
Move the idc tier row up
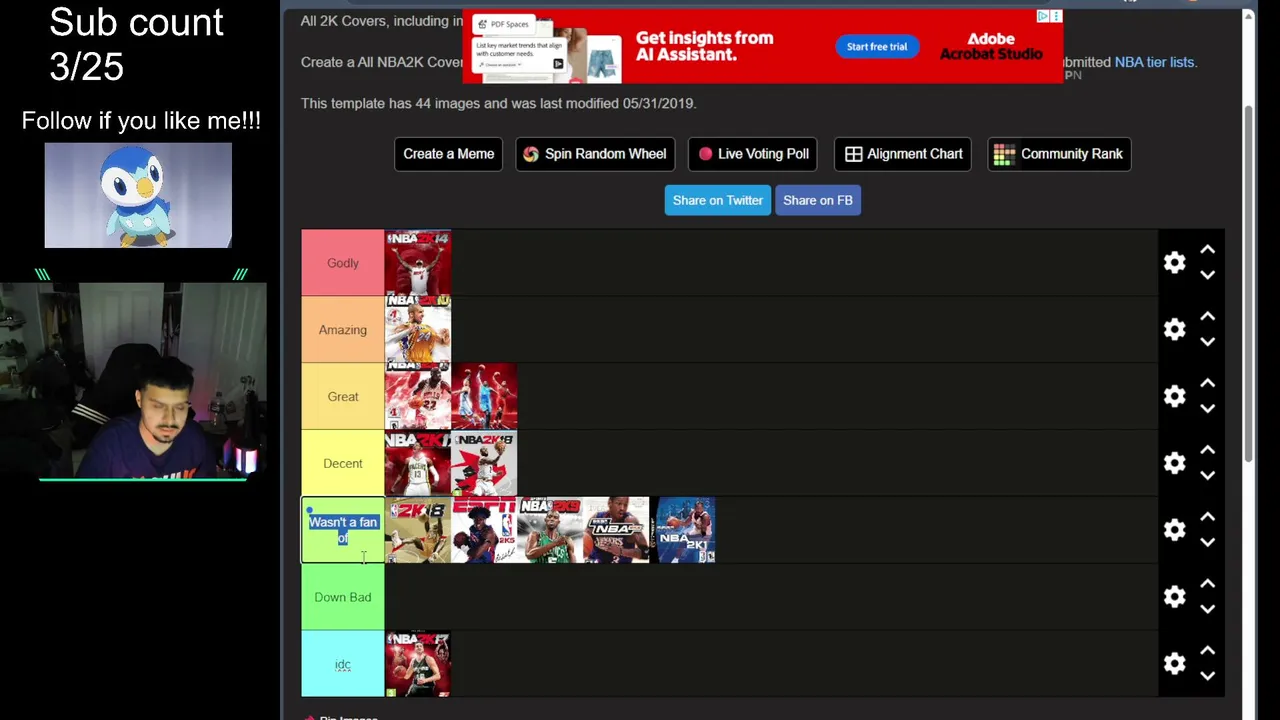[x=1207, y=651]
